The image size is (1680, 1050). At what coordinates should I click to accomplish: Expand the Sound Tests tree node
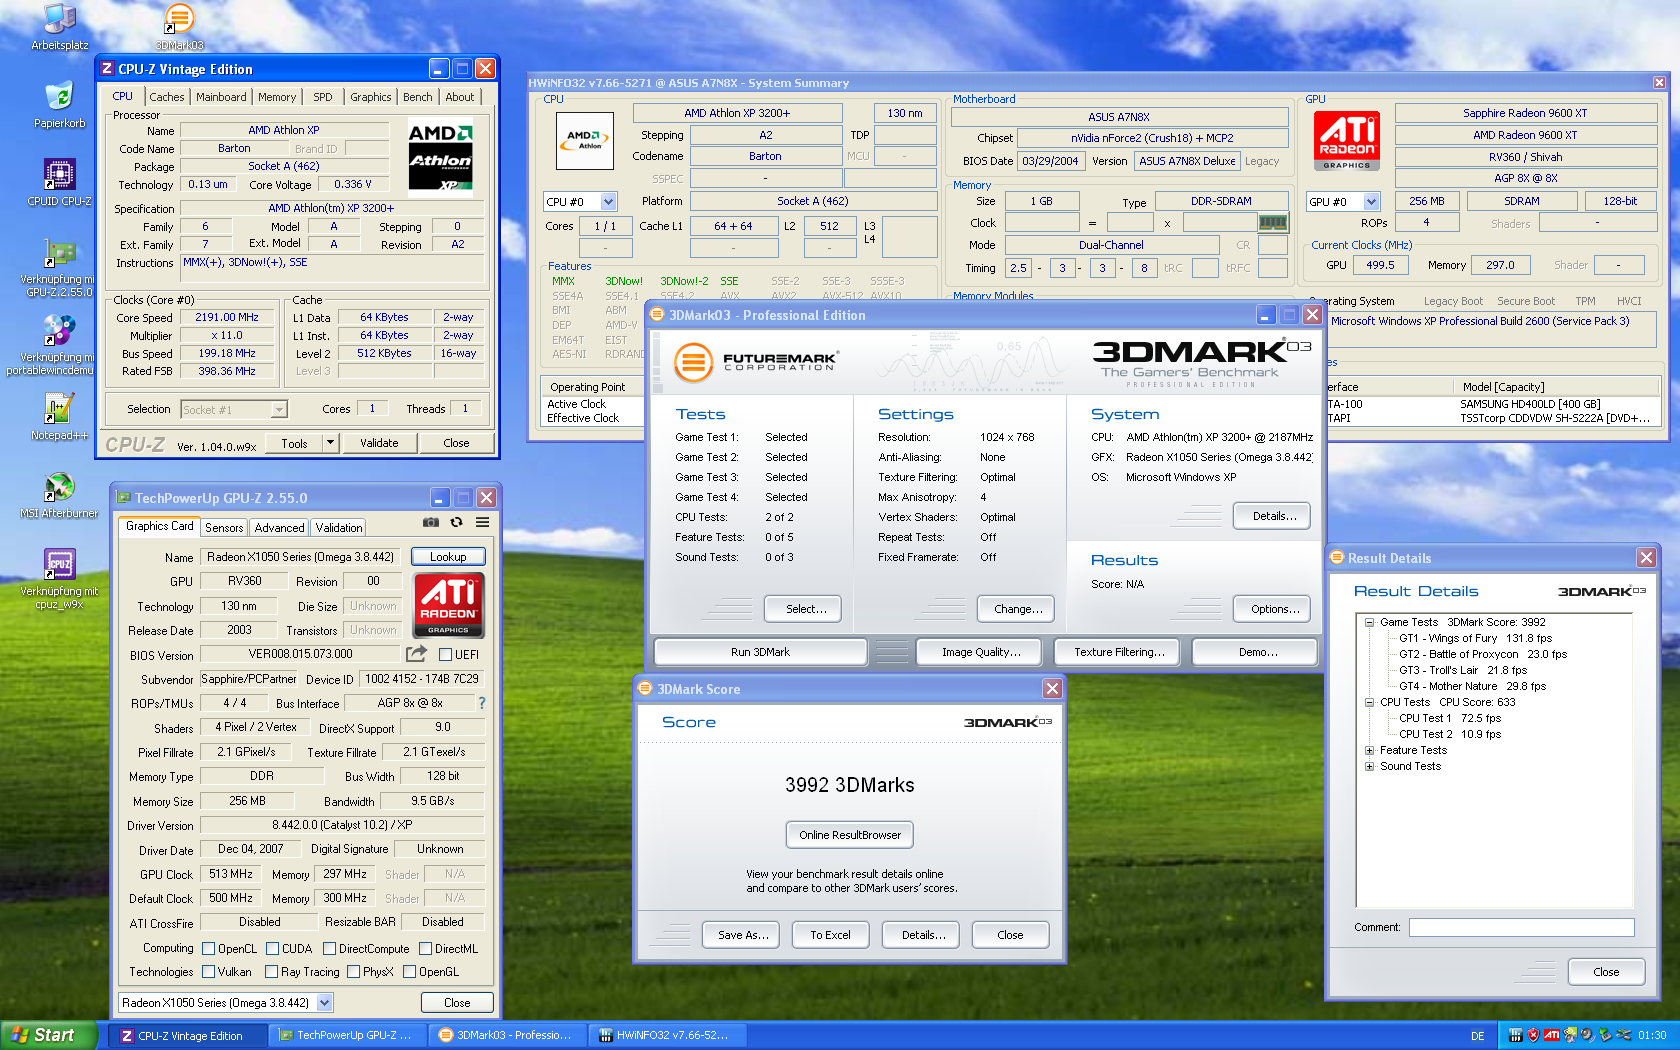tap(1369, 766)
